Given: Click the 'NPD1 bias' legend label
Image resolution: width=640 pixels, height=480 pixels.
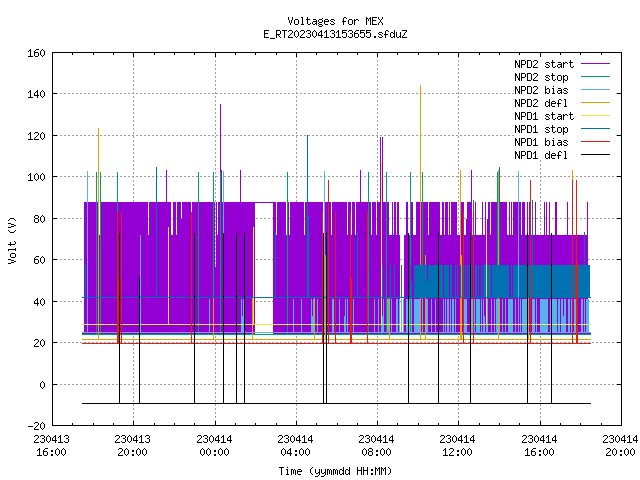Looking at the screenshot, I should [x=541, y=142].
